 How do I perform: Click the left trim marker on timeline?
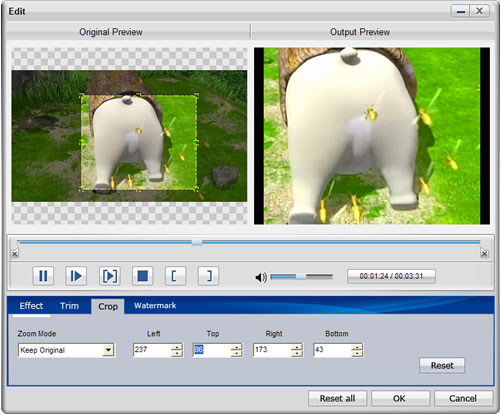(14, 254)
